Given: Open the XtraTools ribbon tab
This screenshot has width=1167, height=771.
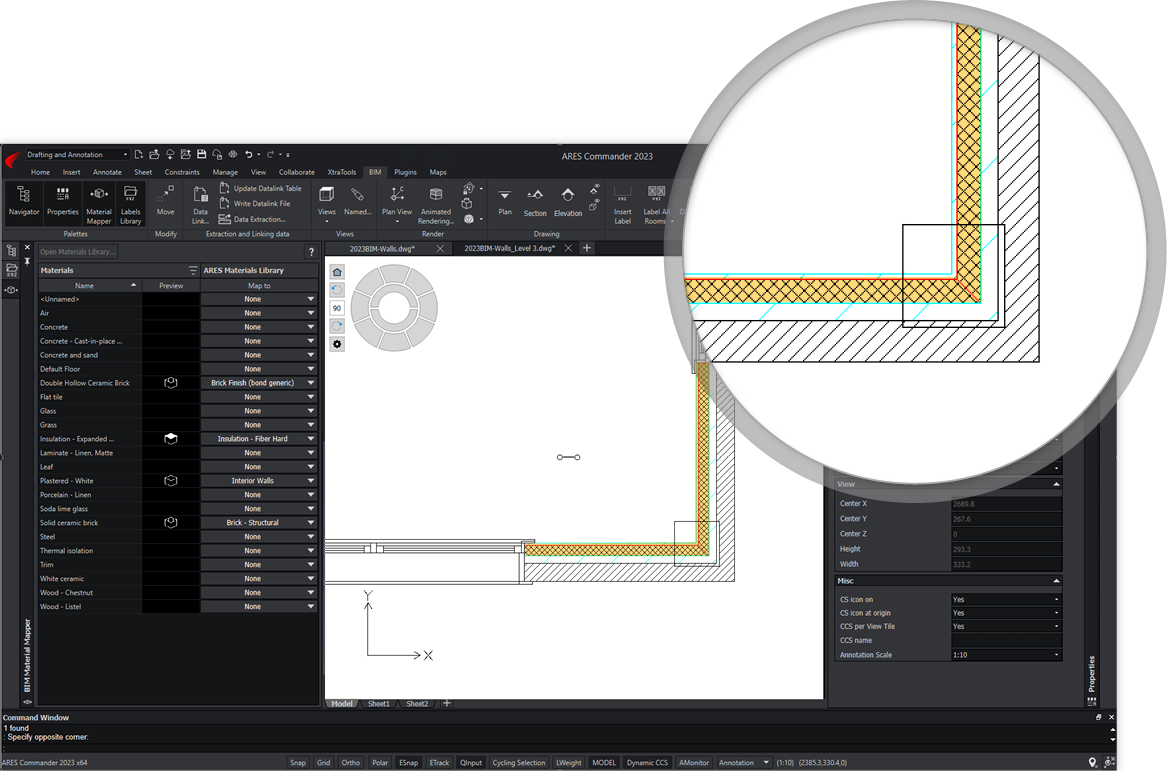Looking at the screenshot, I should [x=342, y=172].
